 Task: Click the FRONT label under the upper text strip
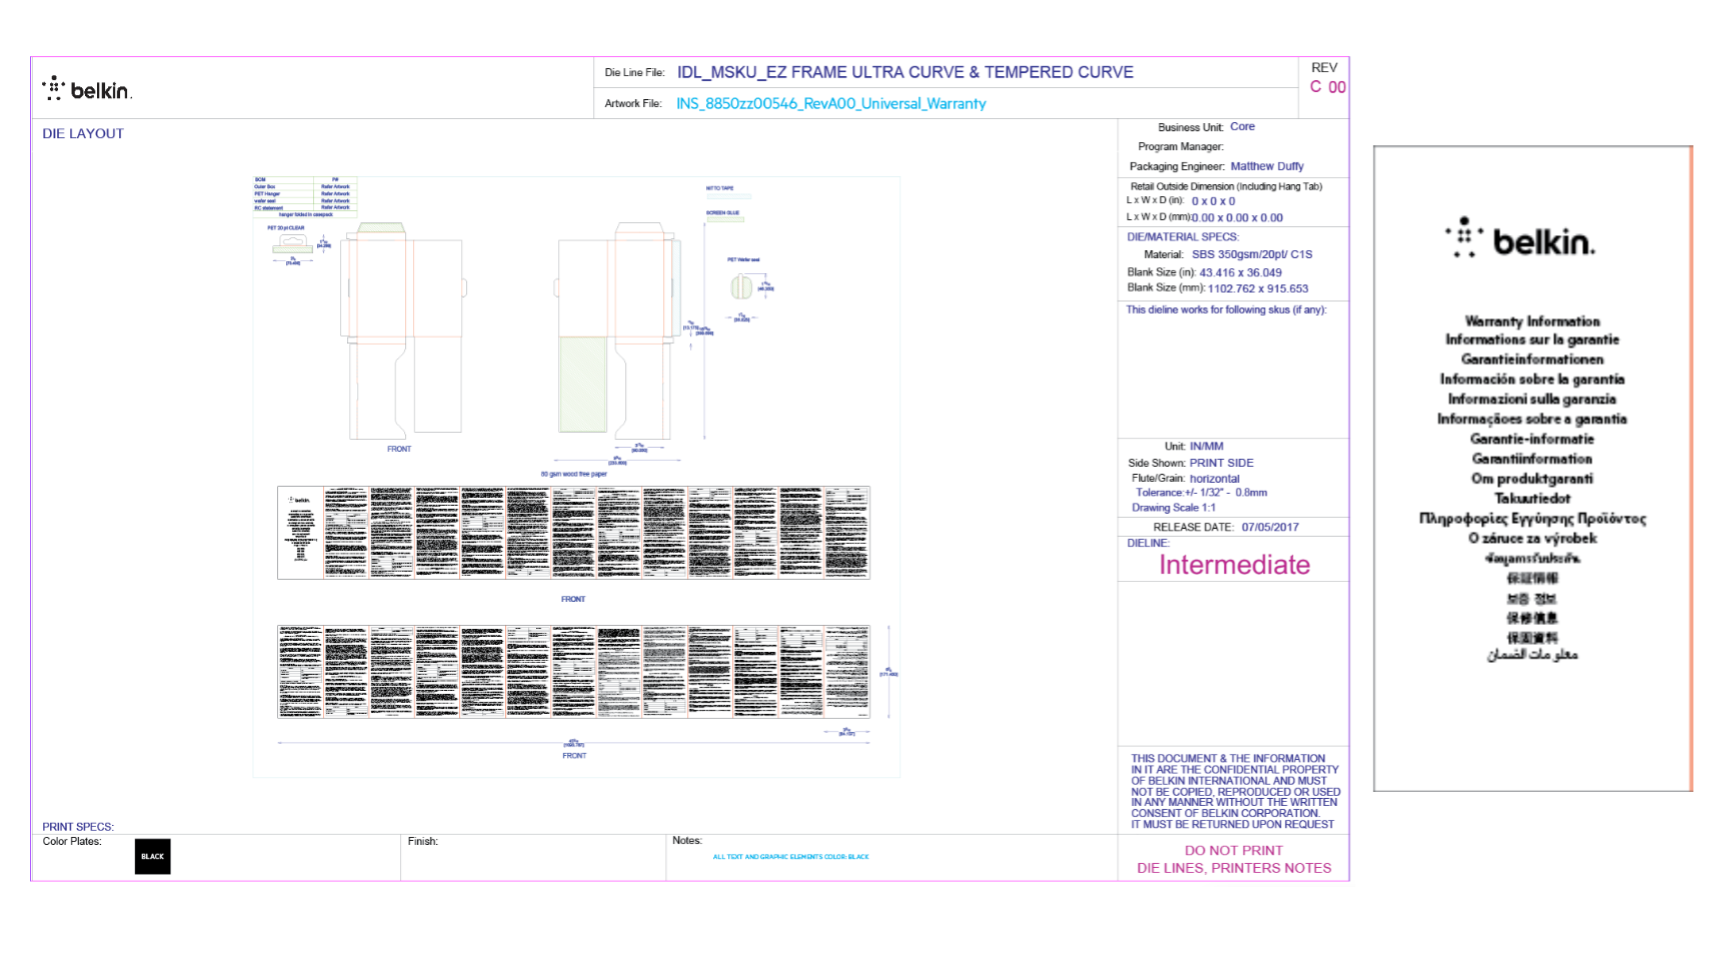coord(573,599)
